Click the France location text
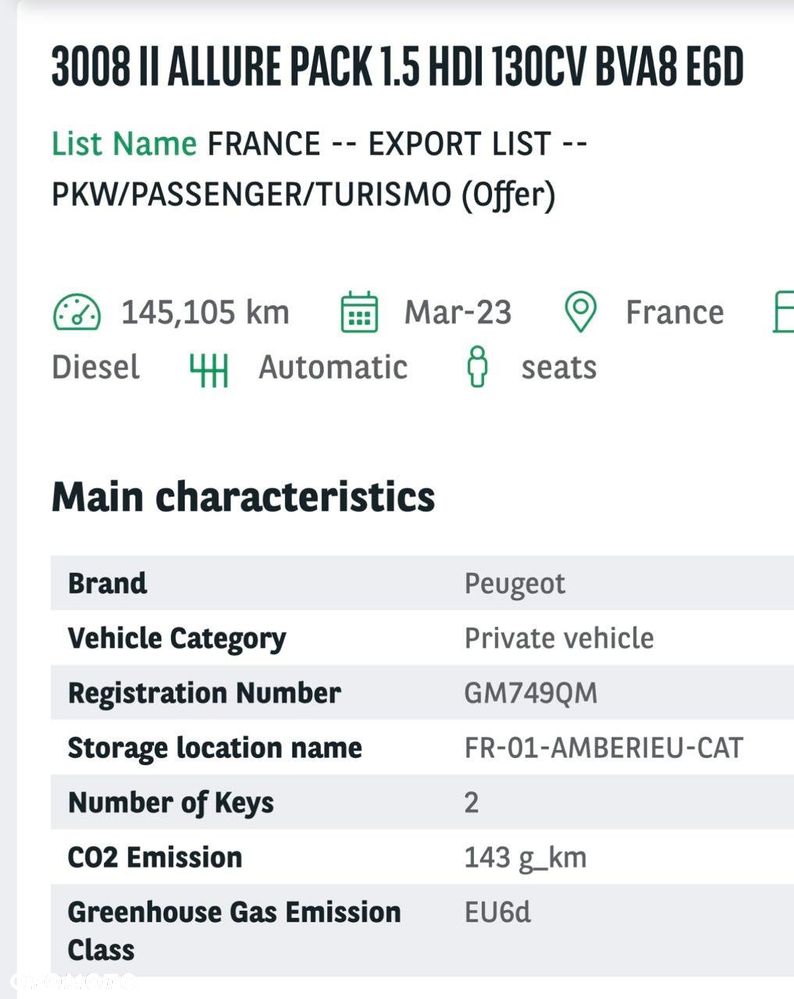This screenshot has width=794, height=999. [675, 313]
